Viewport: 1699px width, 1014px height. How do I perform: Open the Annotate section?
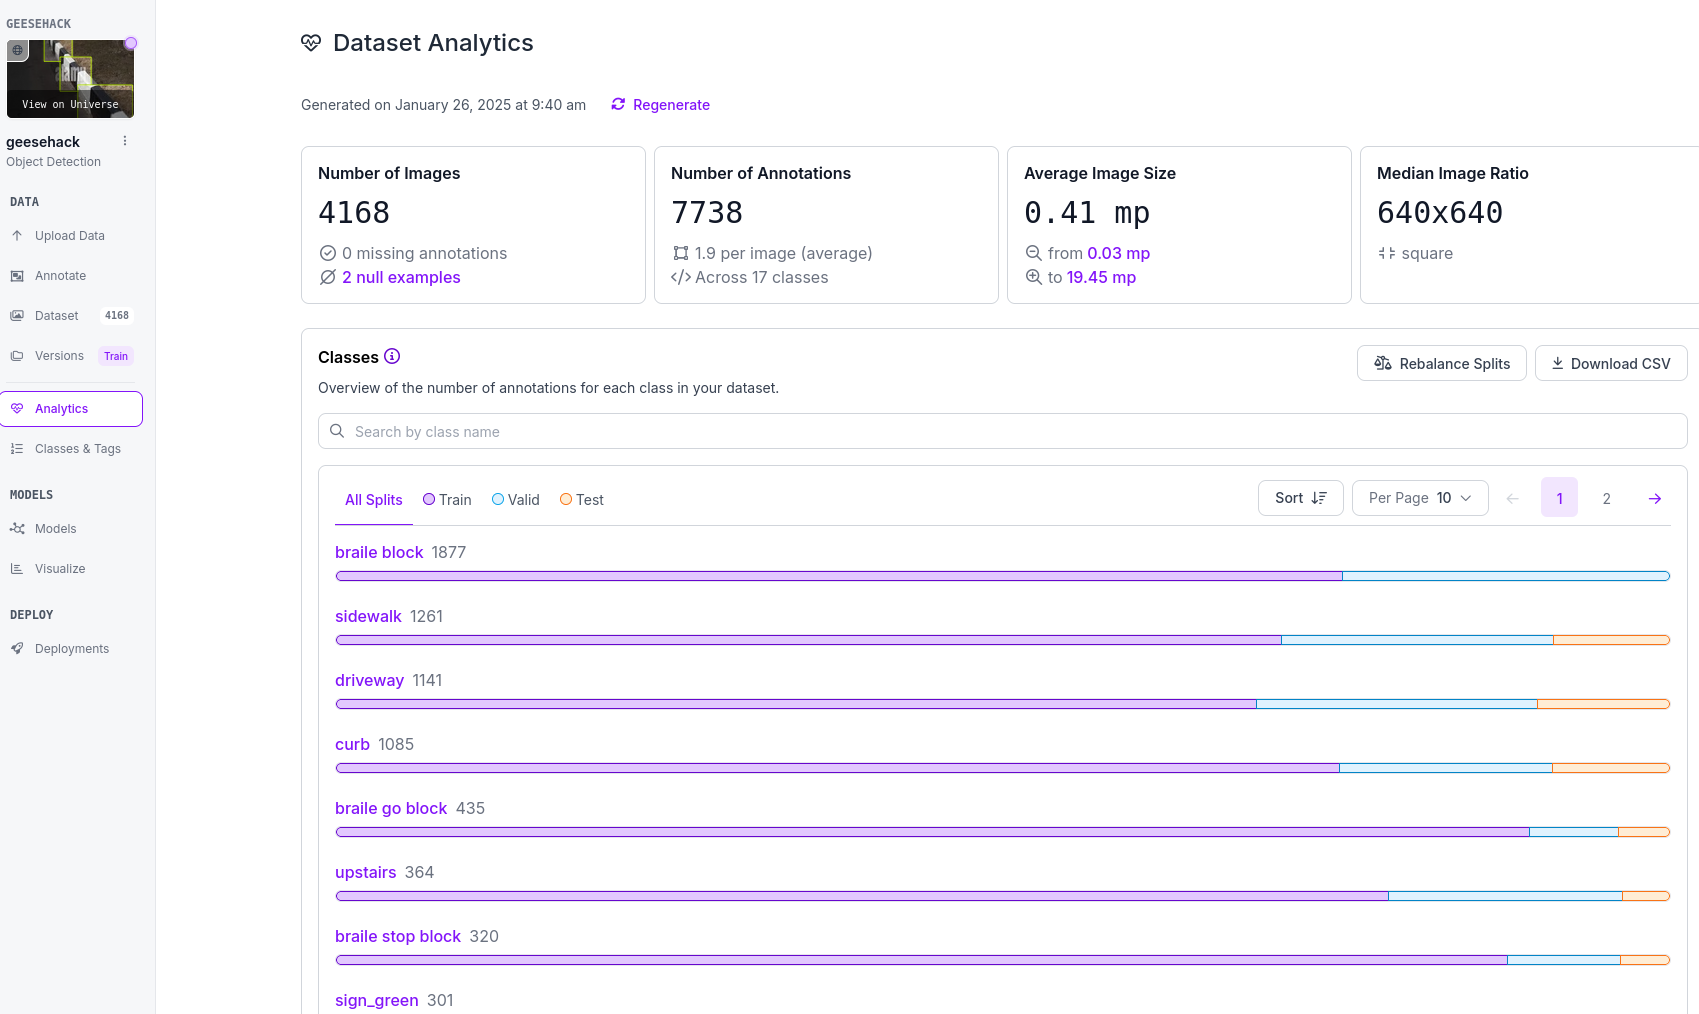click(60, 276)
